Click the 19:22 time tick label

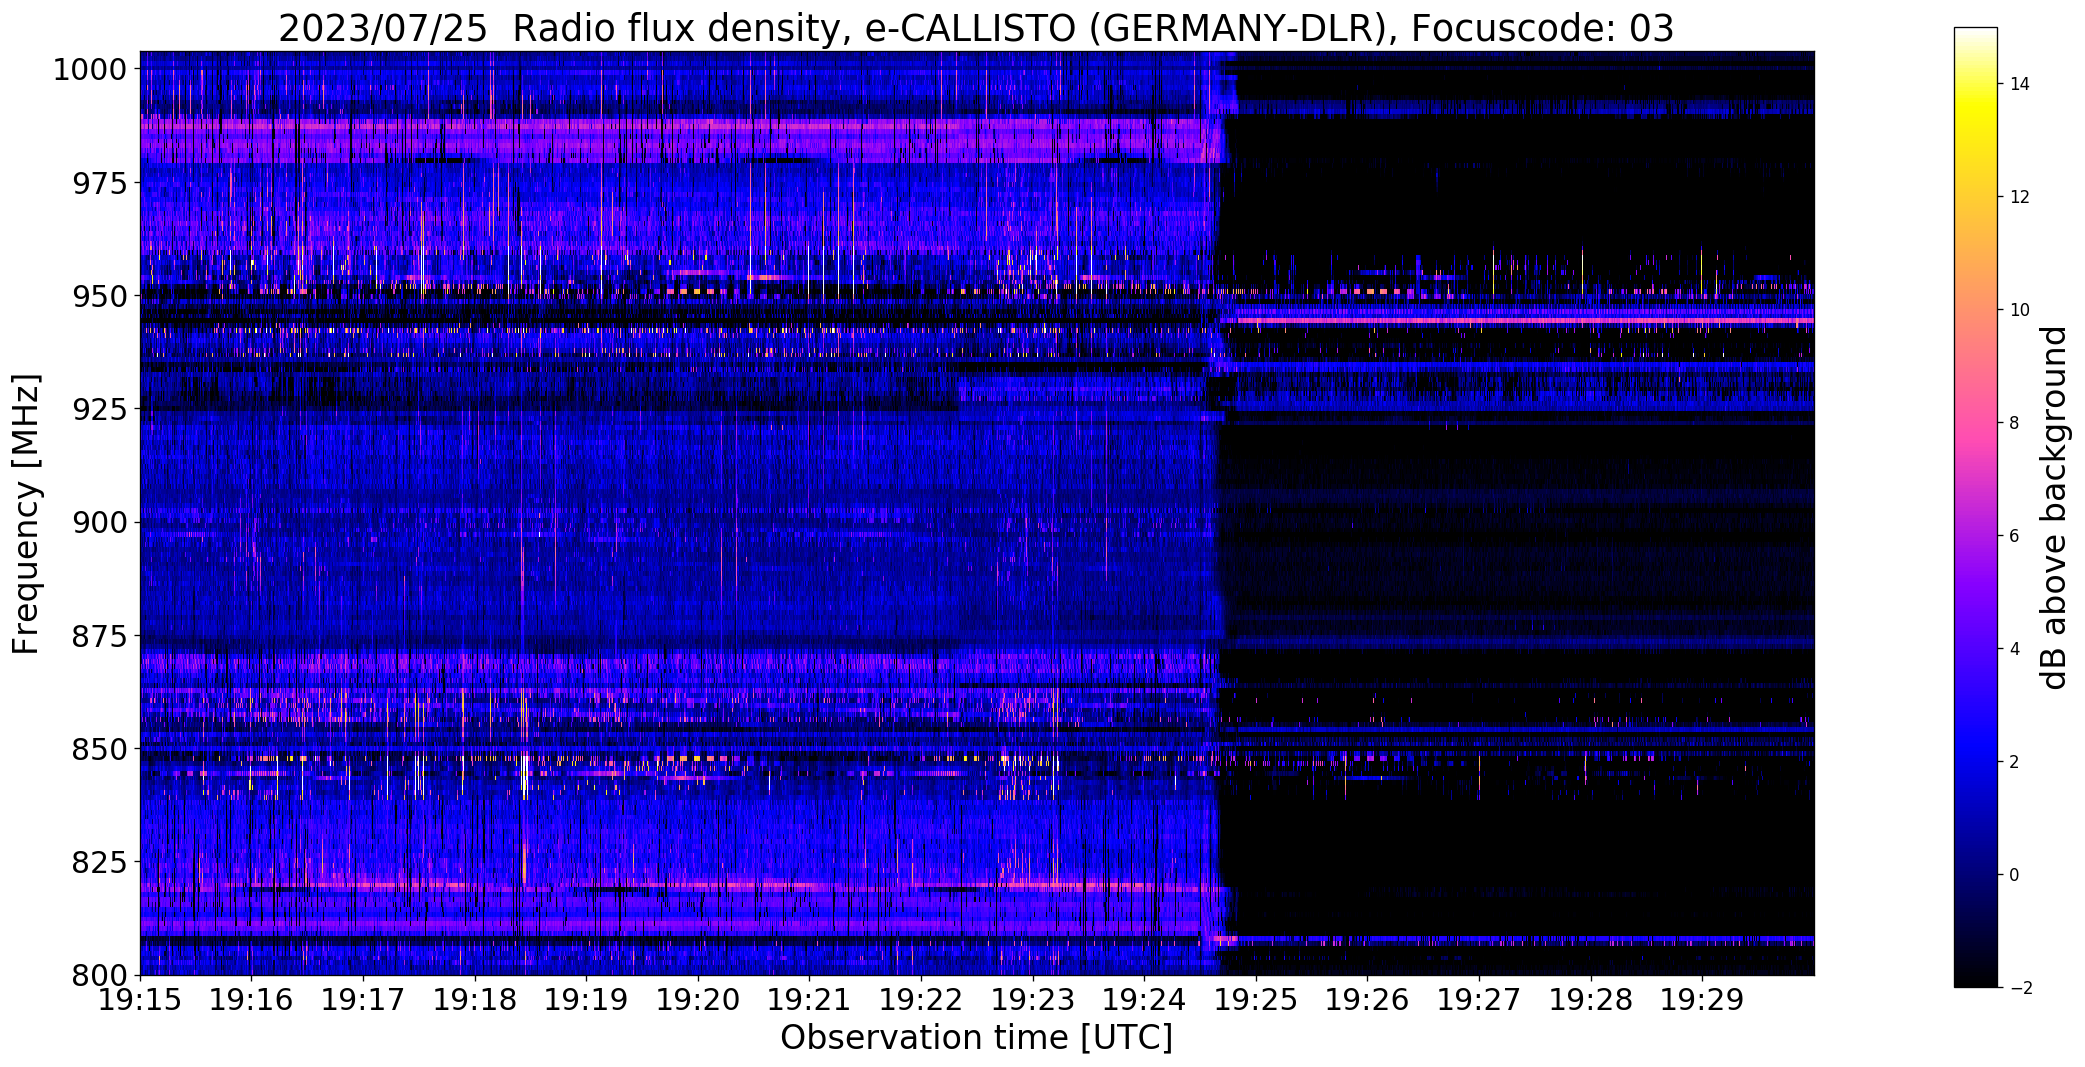click(921, 999)
